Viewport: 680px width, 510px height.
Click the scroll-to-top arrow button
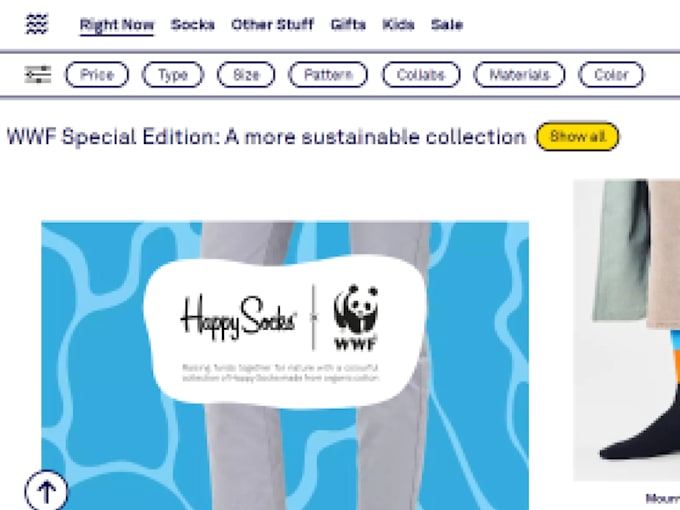46,490
